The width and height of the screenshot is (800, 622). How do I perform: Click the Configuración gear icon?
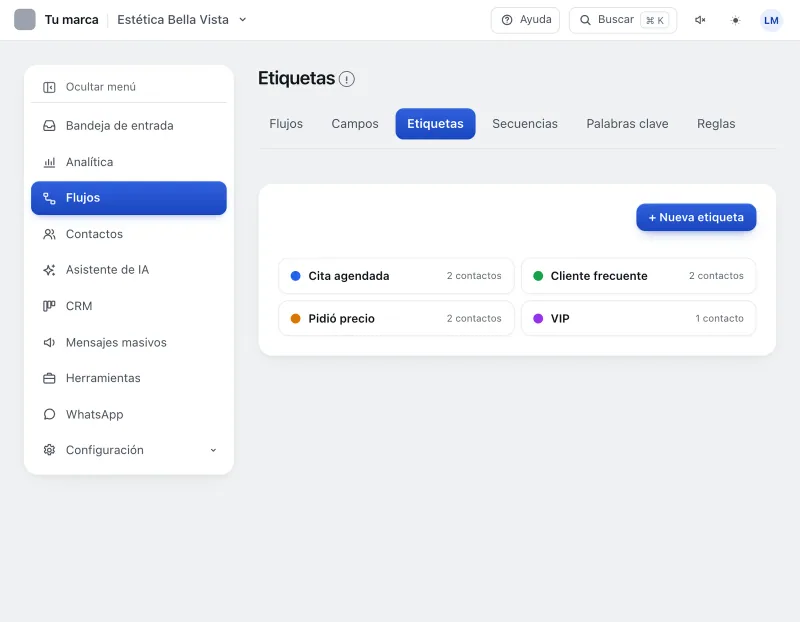click(x=49, y=450)
